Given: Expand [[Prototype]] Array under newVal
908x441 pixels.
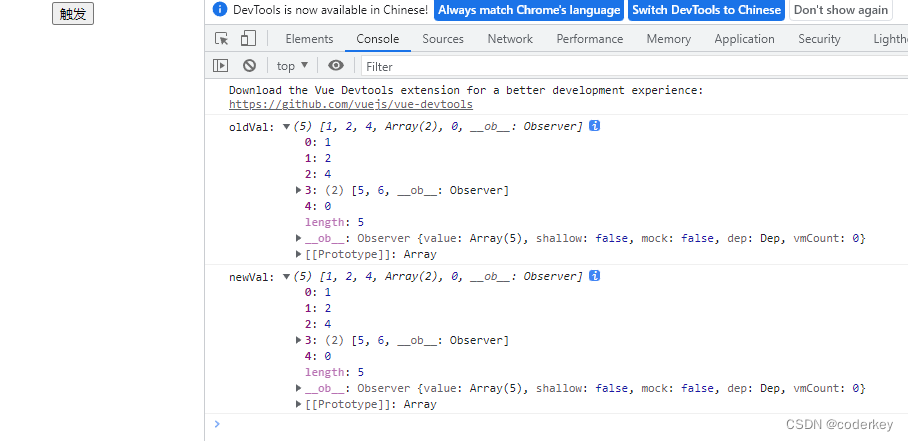Looking at the screenshot, I should [299, 404].
